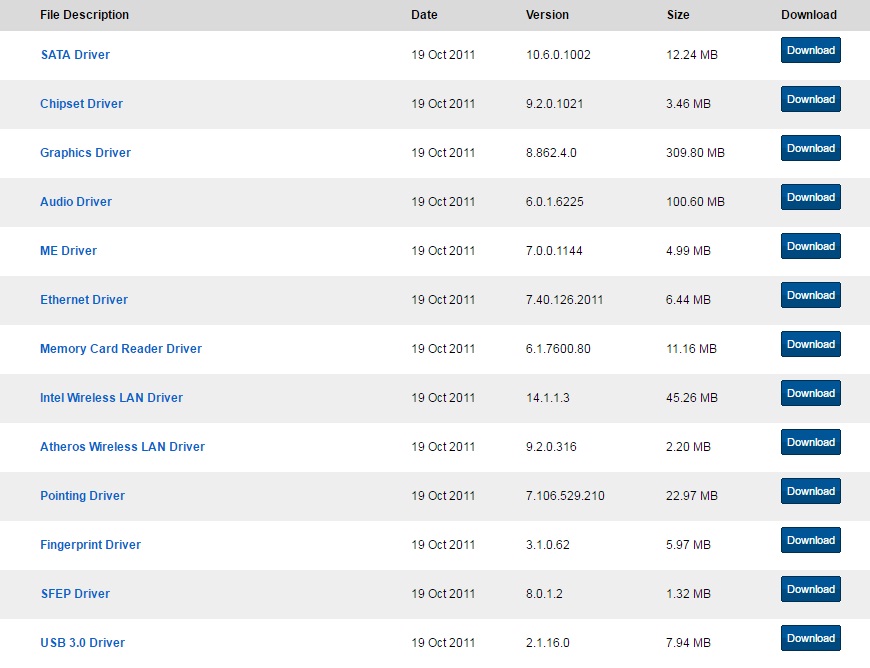Select version 9.2.0.1021 text

coord(554,104)
